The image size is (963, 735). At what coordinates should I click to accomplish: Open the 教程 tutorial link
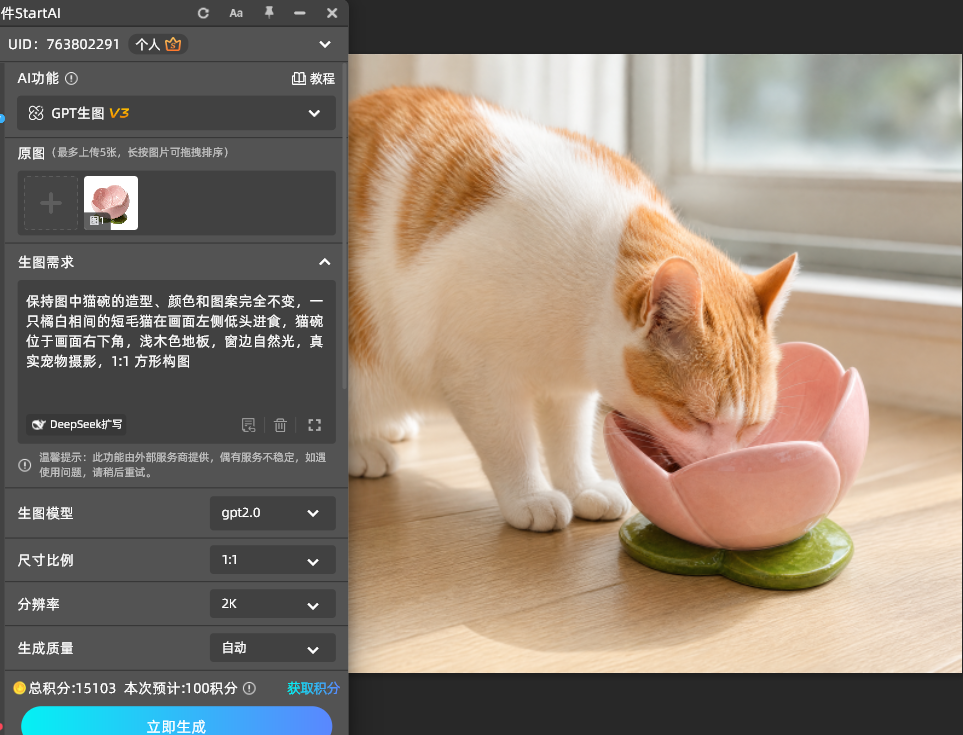coord(313,79)
